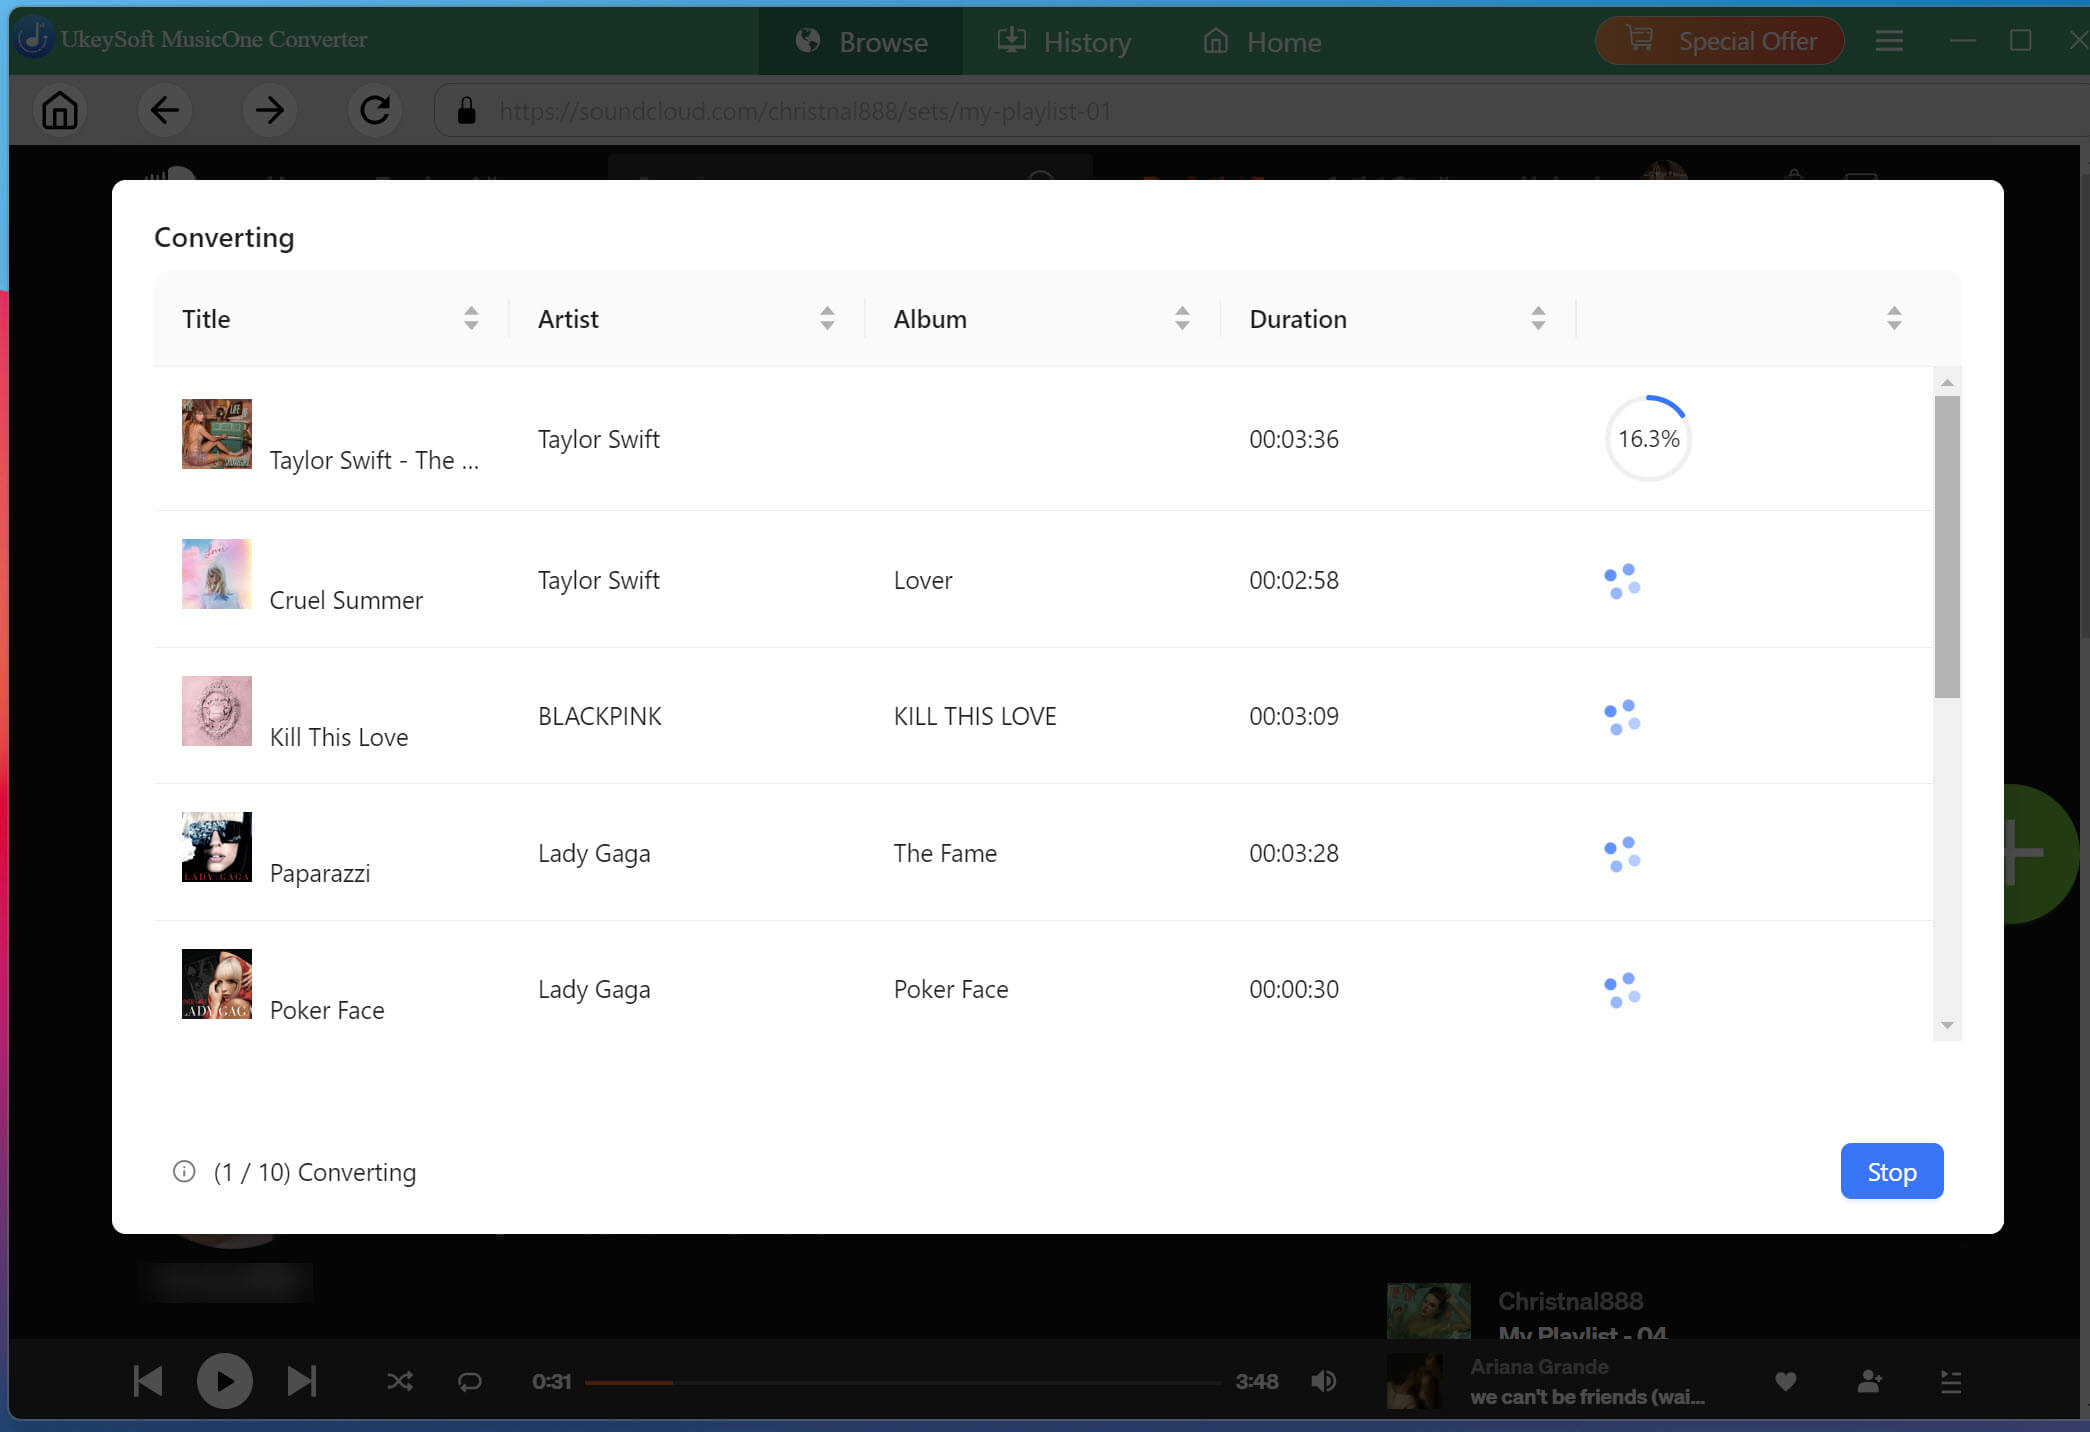Sort the list by the Duration column
Viewport: 2090px width, 1432px height.
1538,319
